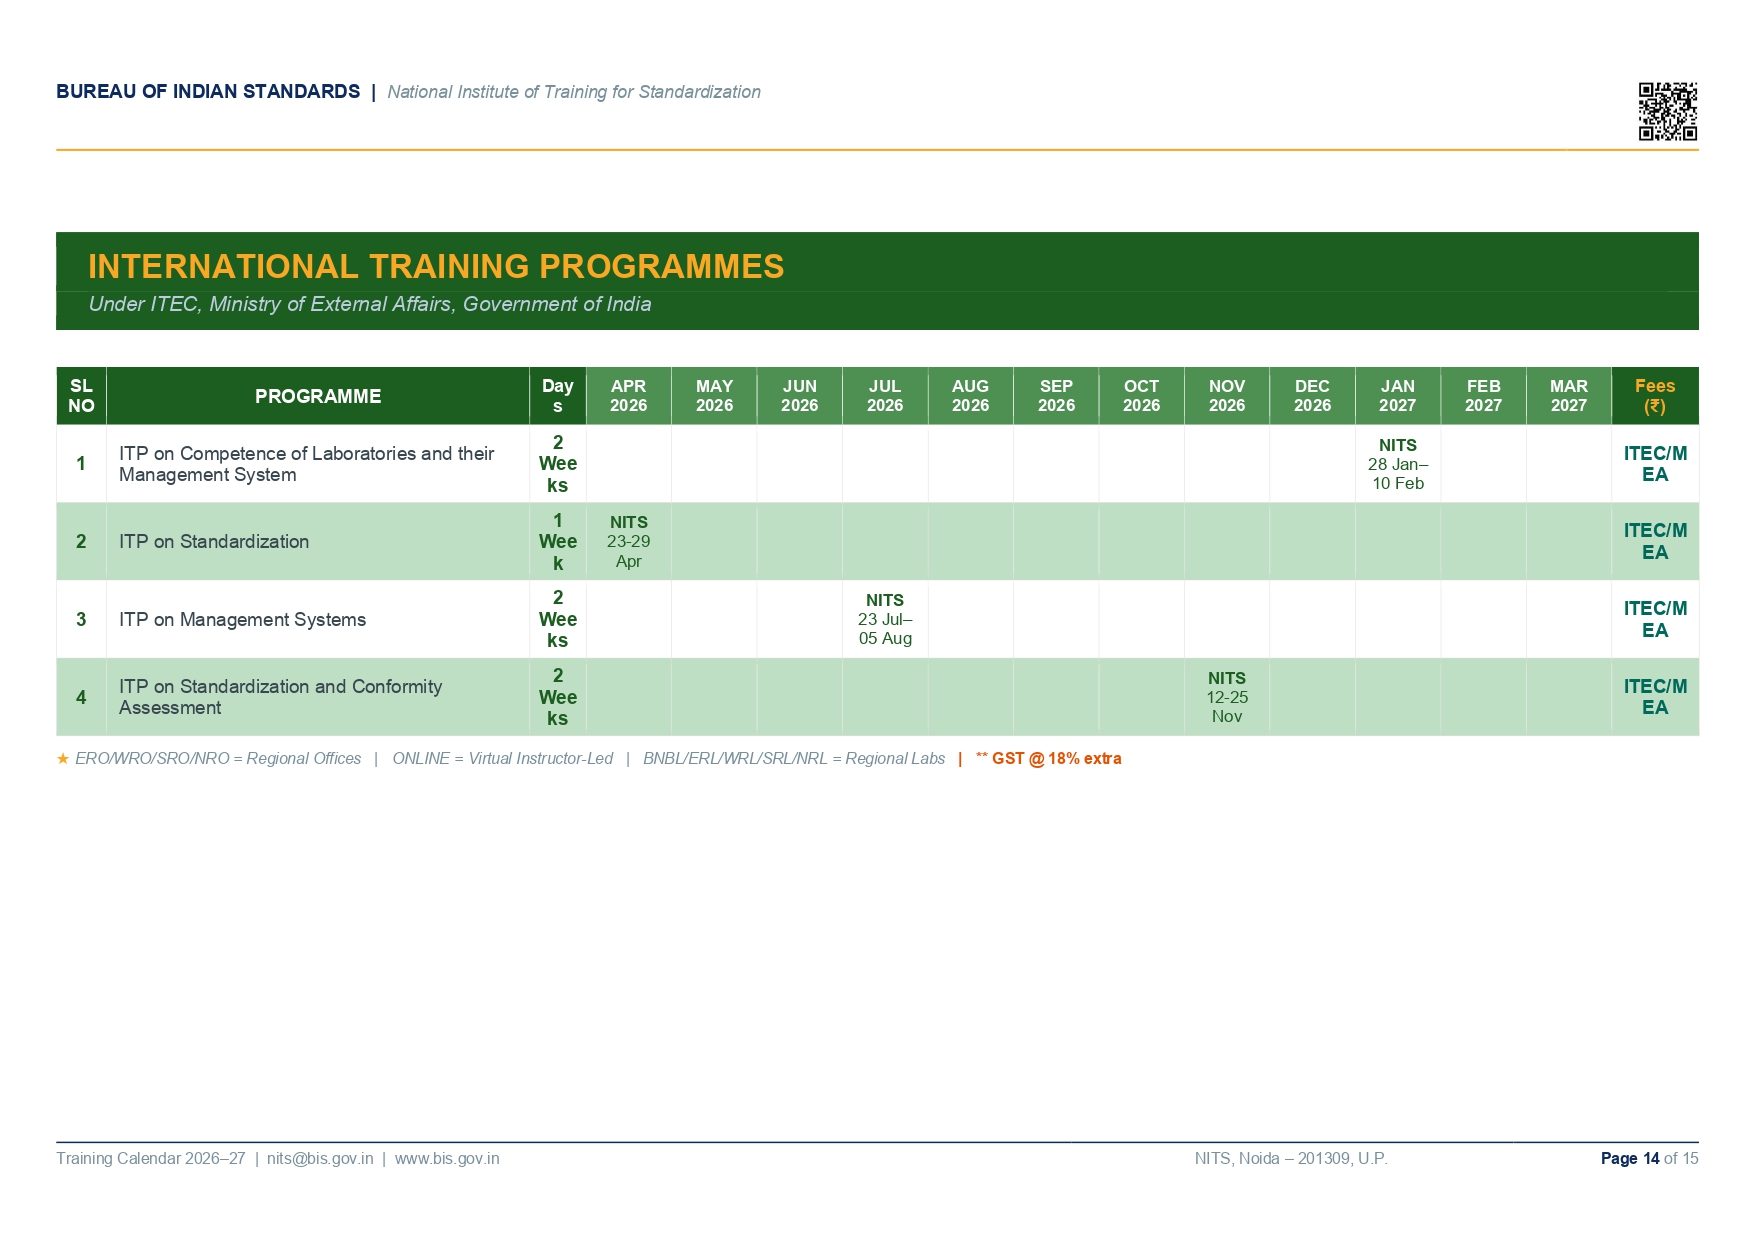
Task: Select the "APR 2026" column header
Action: click(629, 396)
